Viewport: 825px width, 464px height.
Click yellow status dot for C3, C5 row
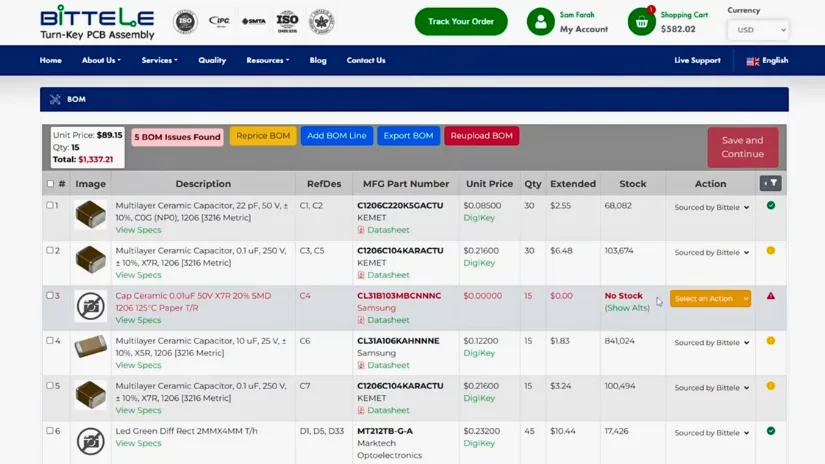point(771,250)
